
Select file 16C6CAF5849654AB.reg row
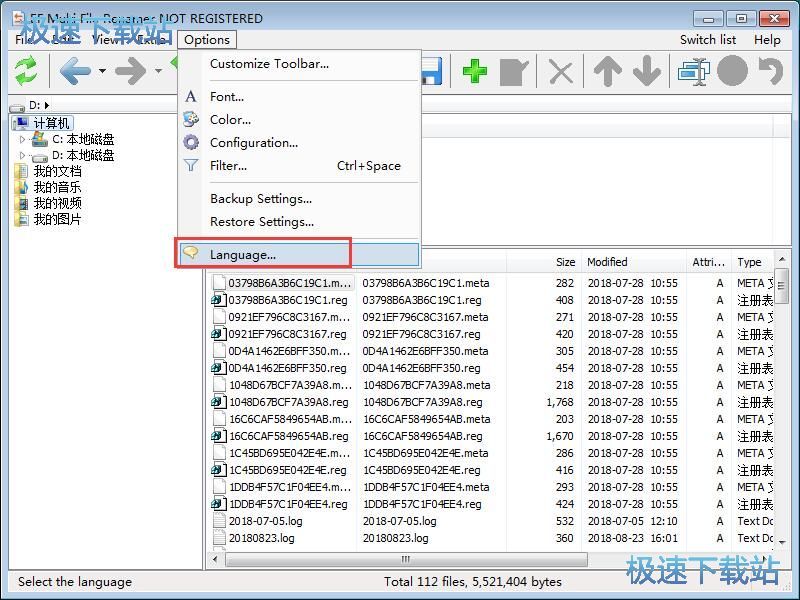[x=289, y=436]
